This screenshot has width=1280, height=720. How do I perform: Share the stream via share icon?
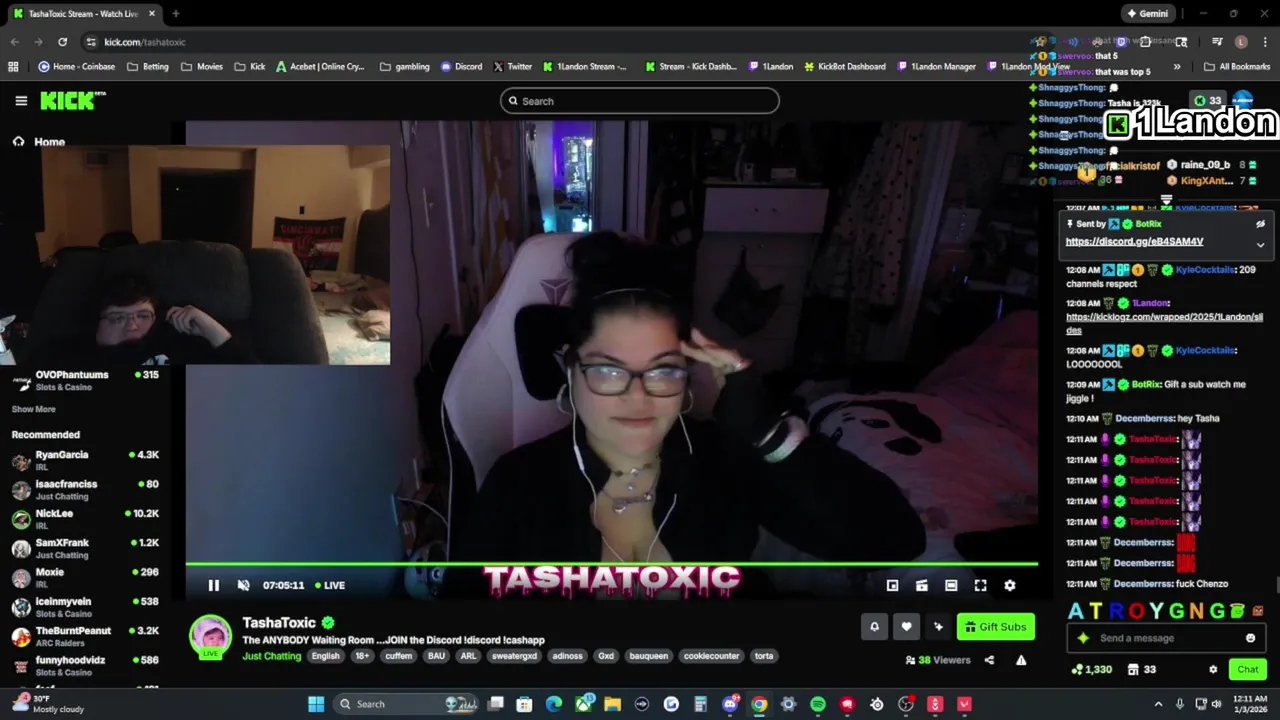(989, 660)
